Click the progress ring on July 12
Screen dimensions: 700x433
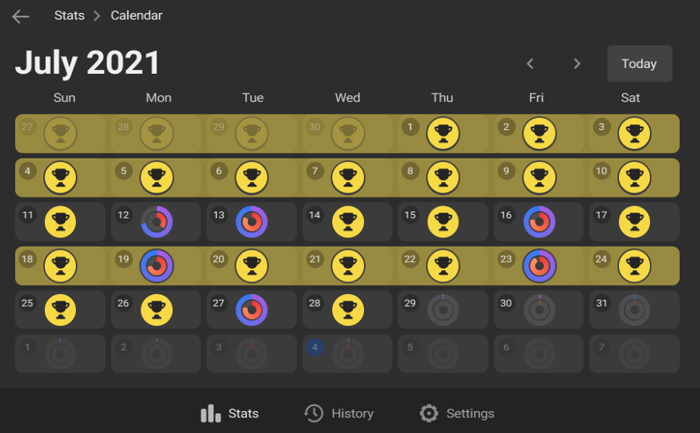157,222
